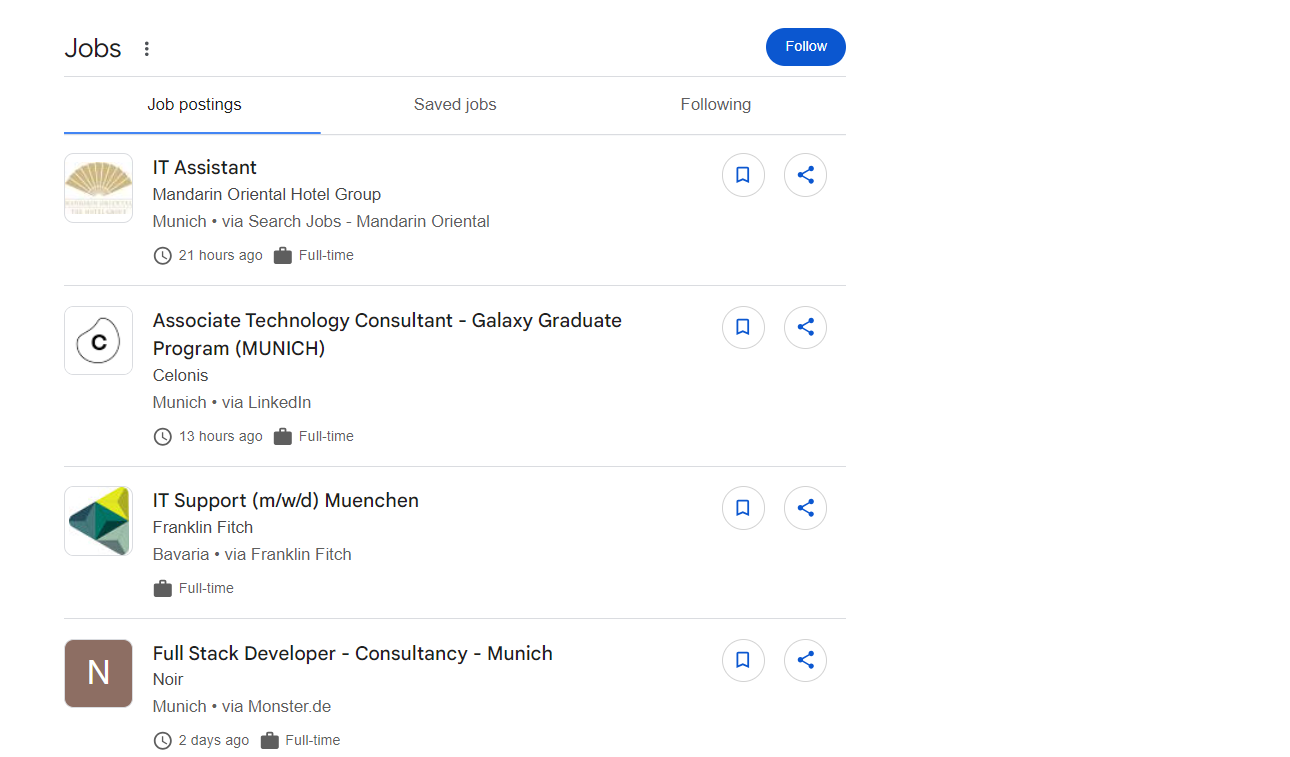Share the Franklin Fitch IT Support job

point(806,508)
